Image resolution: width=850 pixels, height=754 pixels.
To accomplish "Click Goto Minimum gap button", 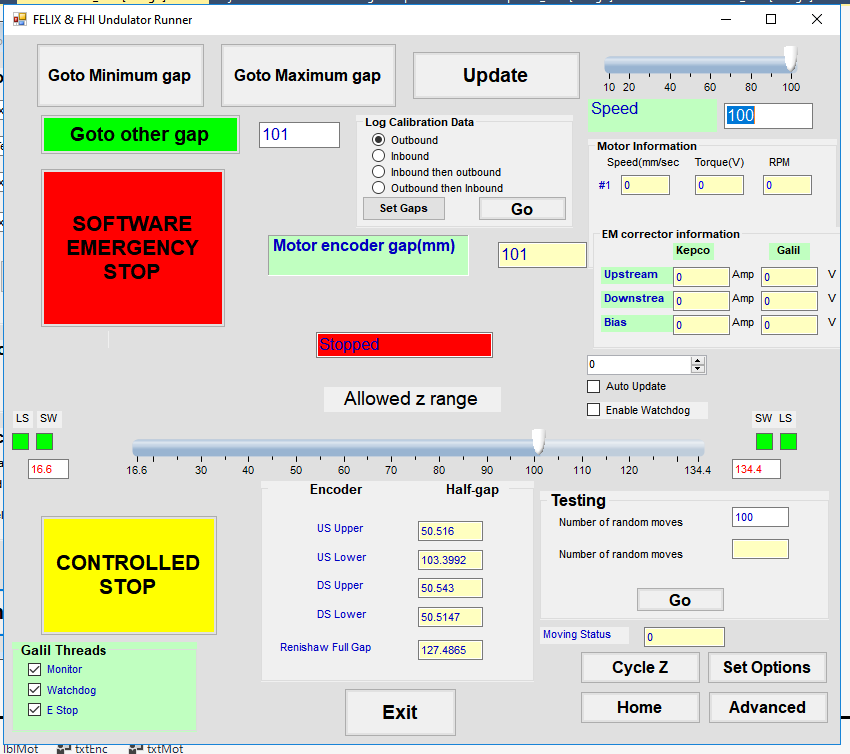I will pos(120,76).
